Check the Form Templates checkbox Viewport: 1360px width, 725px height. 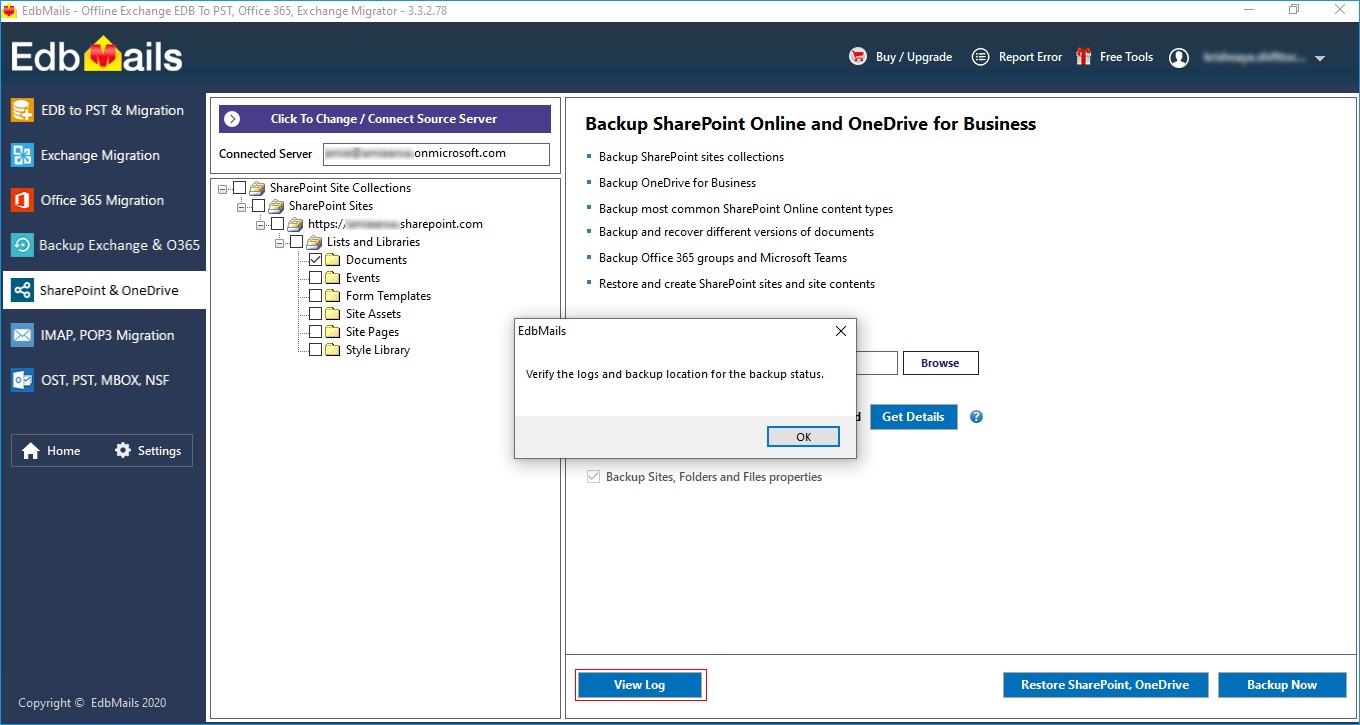pos(315,296)
